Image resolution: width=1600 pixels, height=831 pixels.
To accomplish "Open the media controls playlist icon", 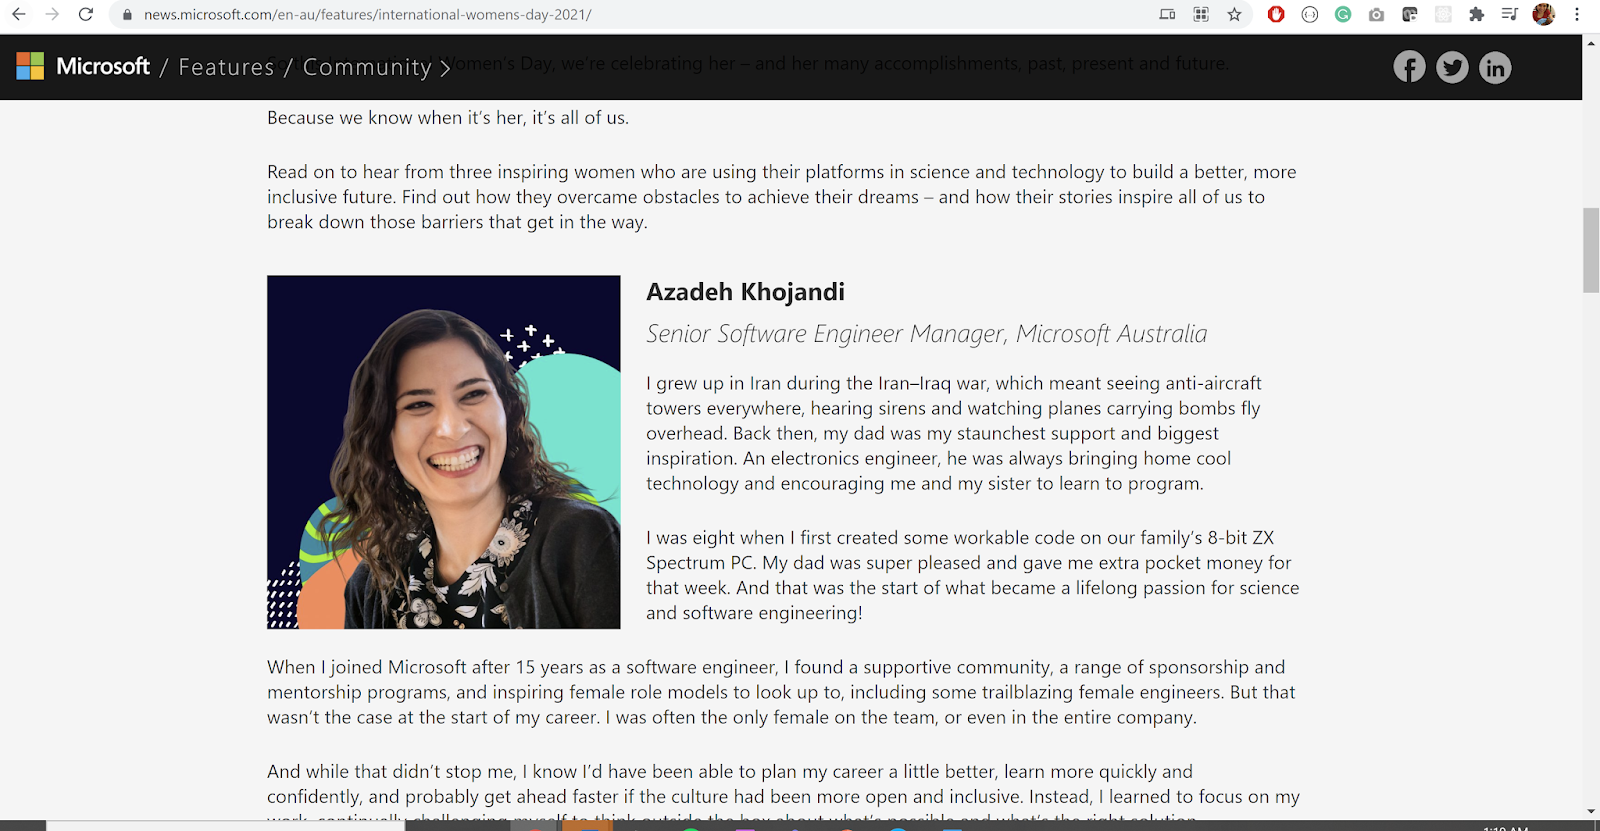I will (1510, 14).
